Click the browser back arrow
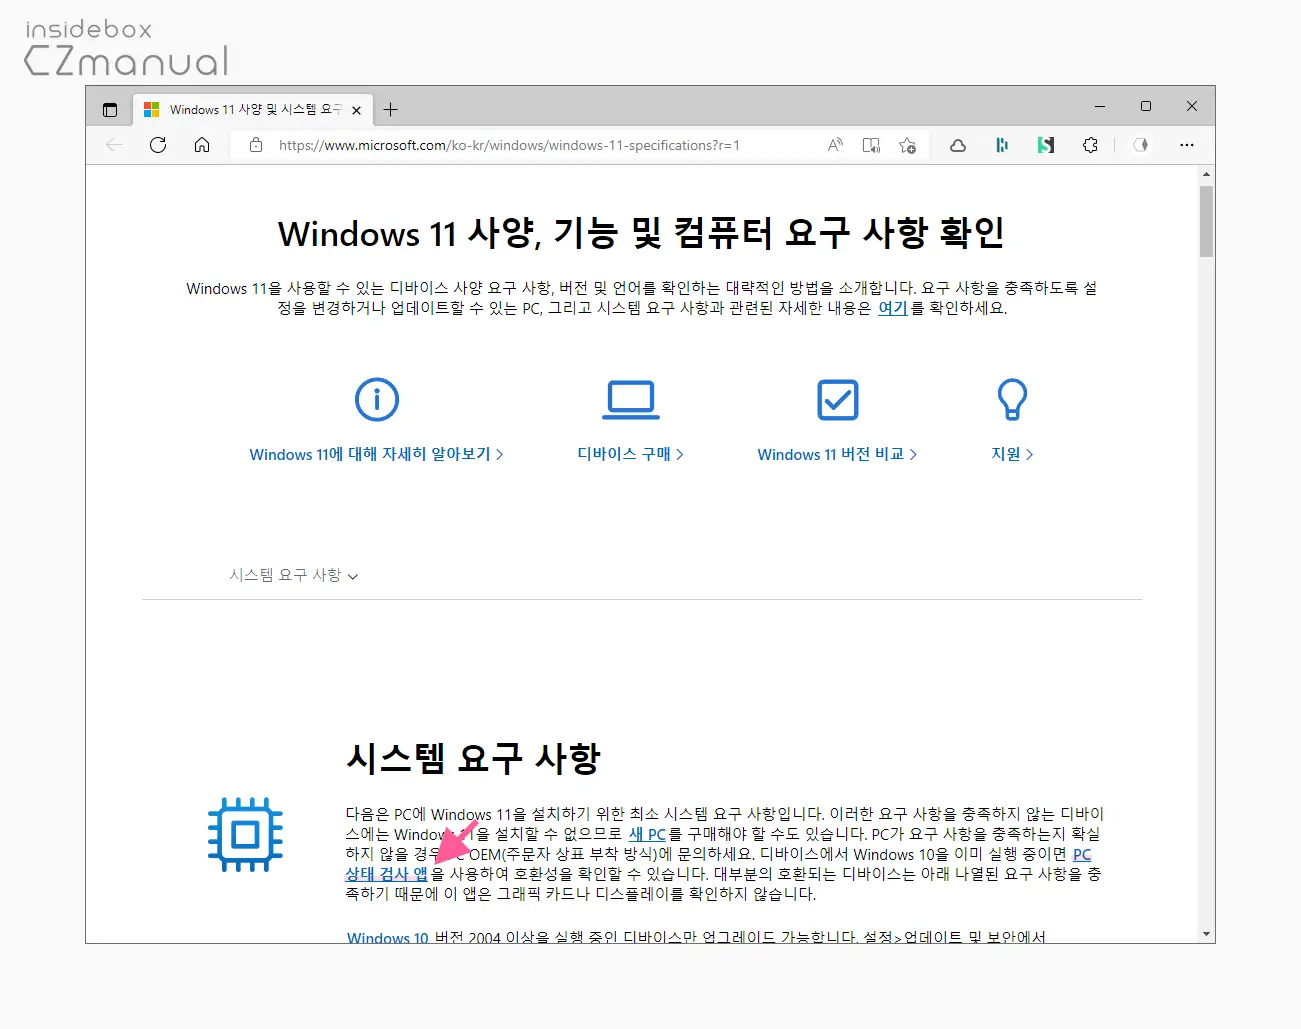 pyautogui.click(x=114, y=145)
